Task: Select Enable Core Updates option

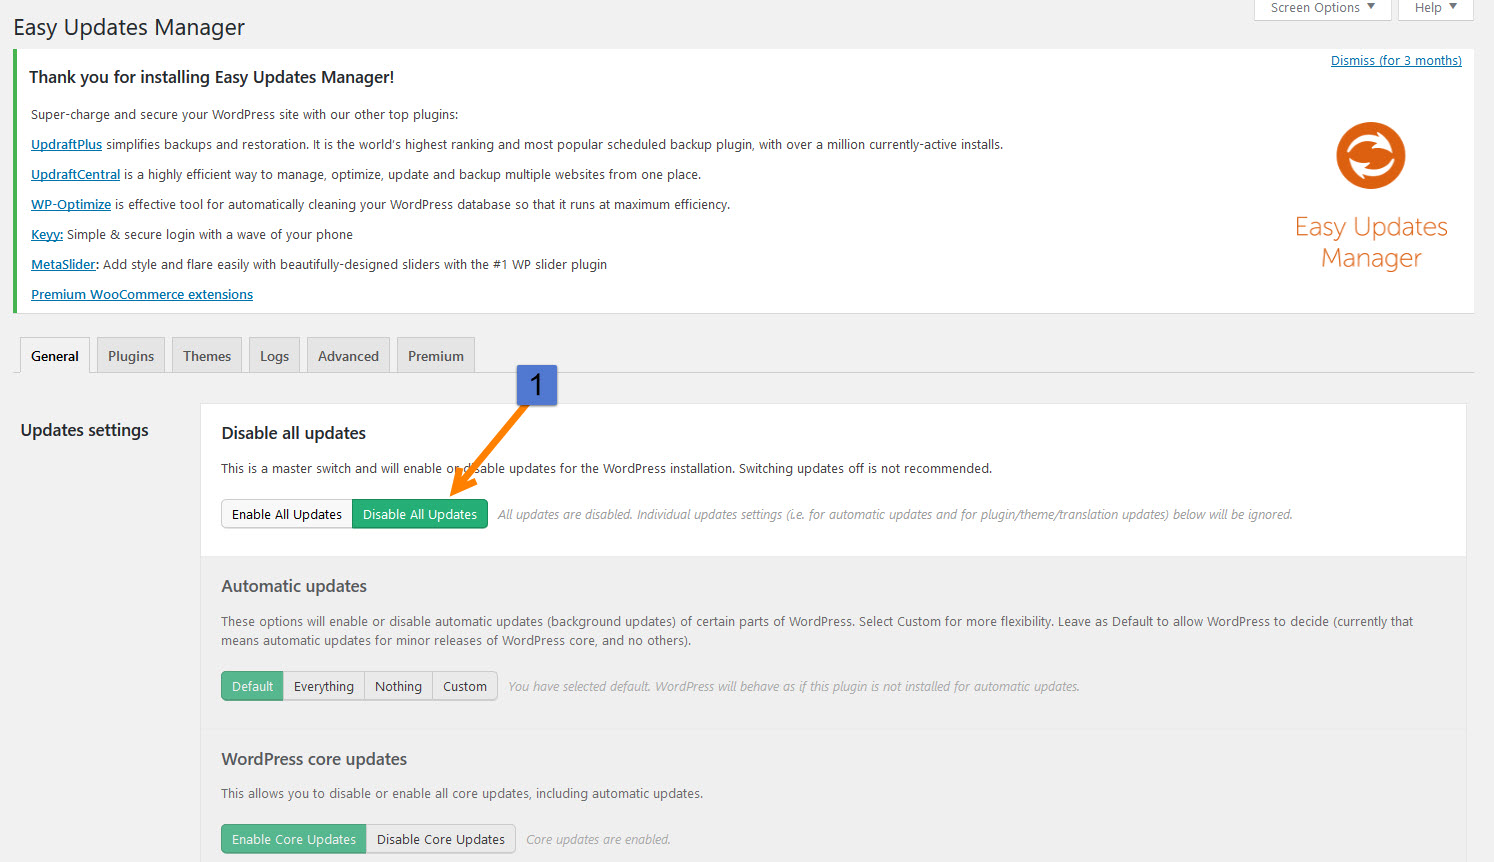Action: 294,839
